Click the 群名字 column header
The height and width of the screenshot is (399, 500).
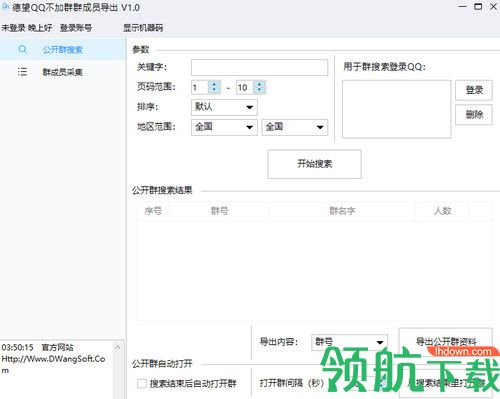(x=342, y=211)
